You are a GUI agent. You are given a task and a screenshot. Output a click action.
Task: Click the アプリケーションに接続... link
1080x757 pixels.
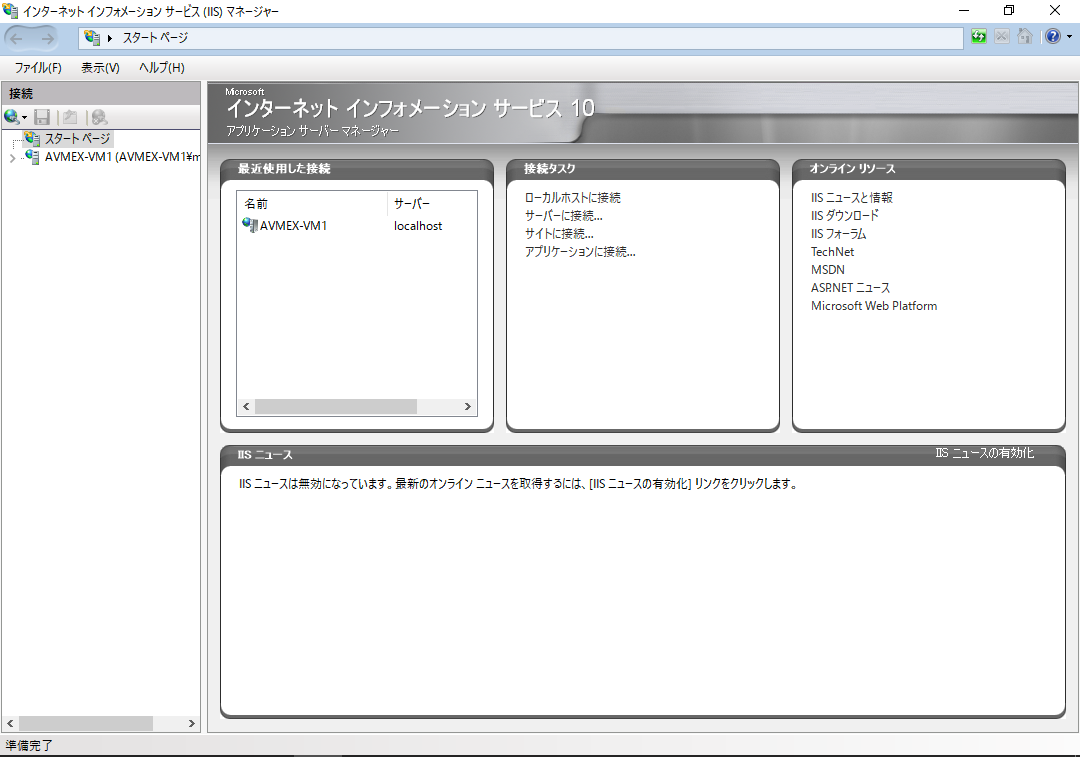[x=580, y=251]
